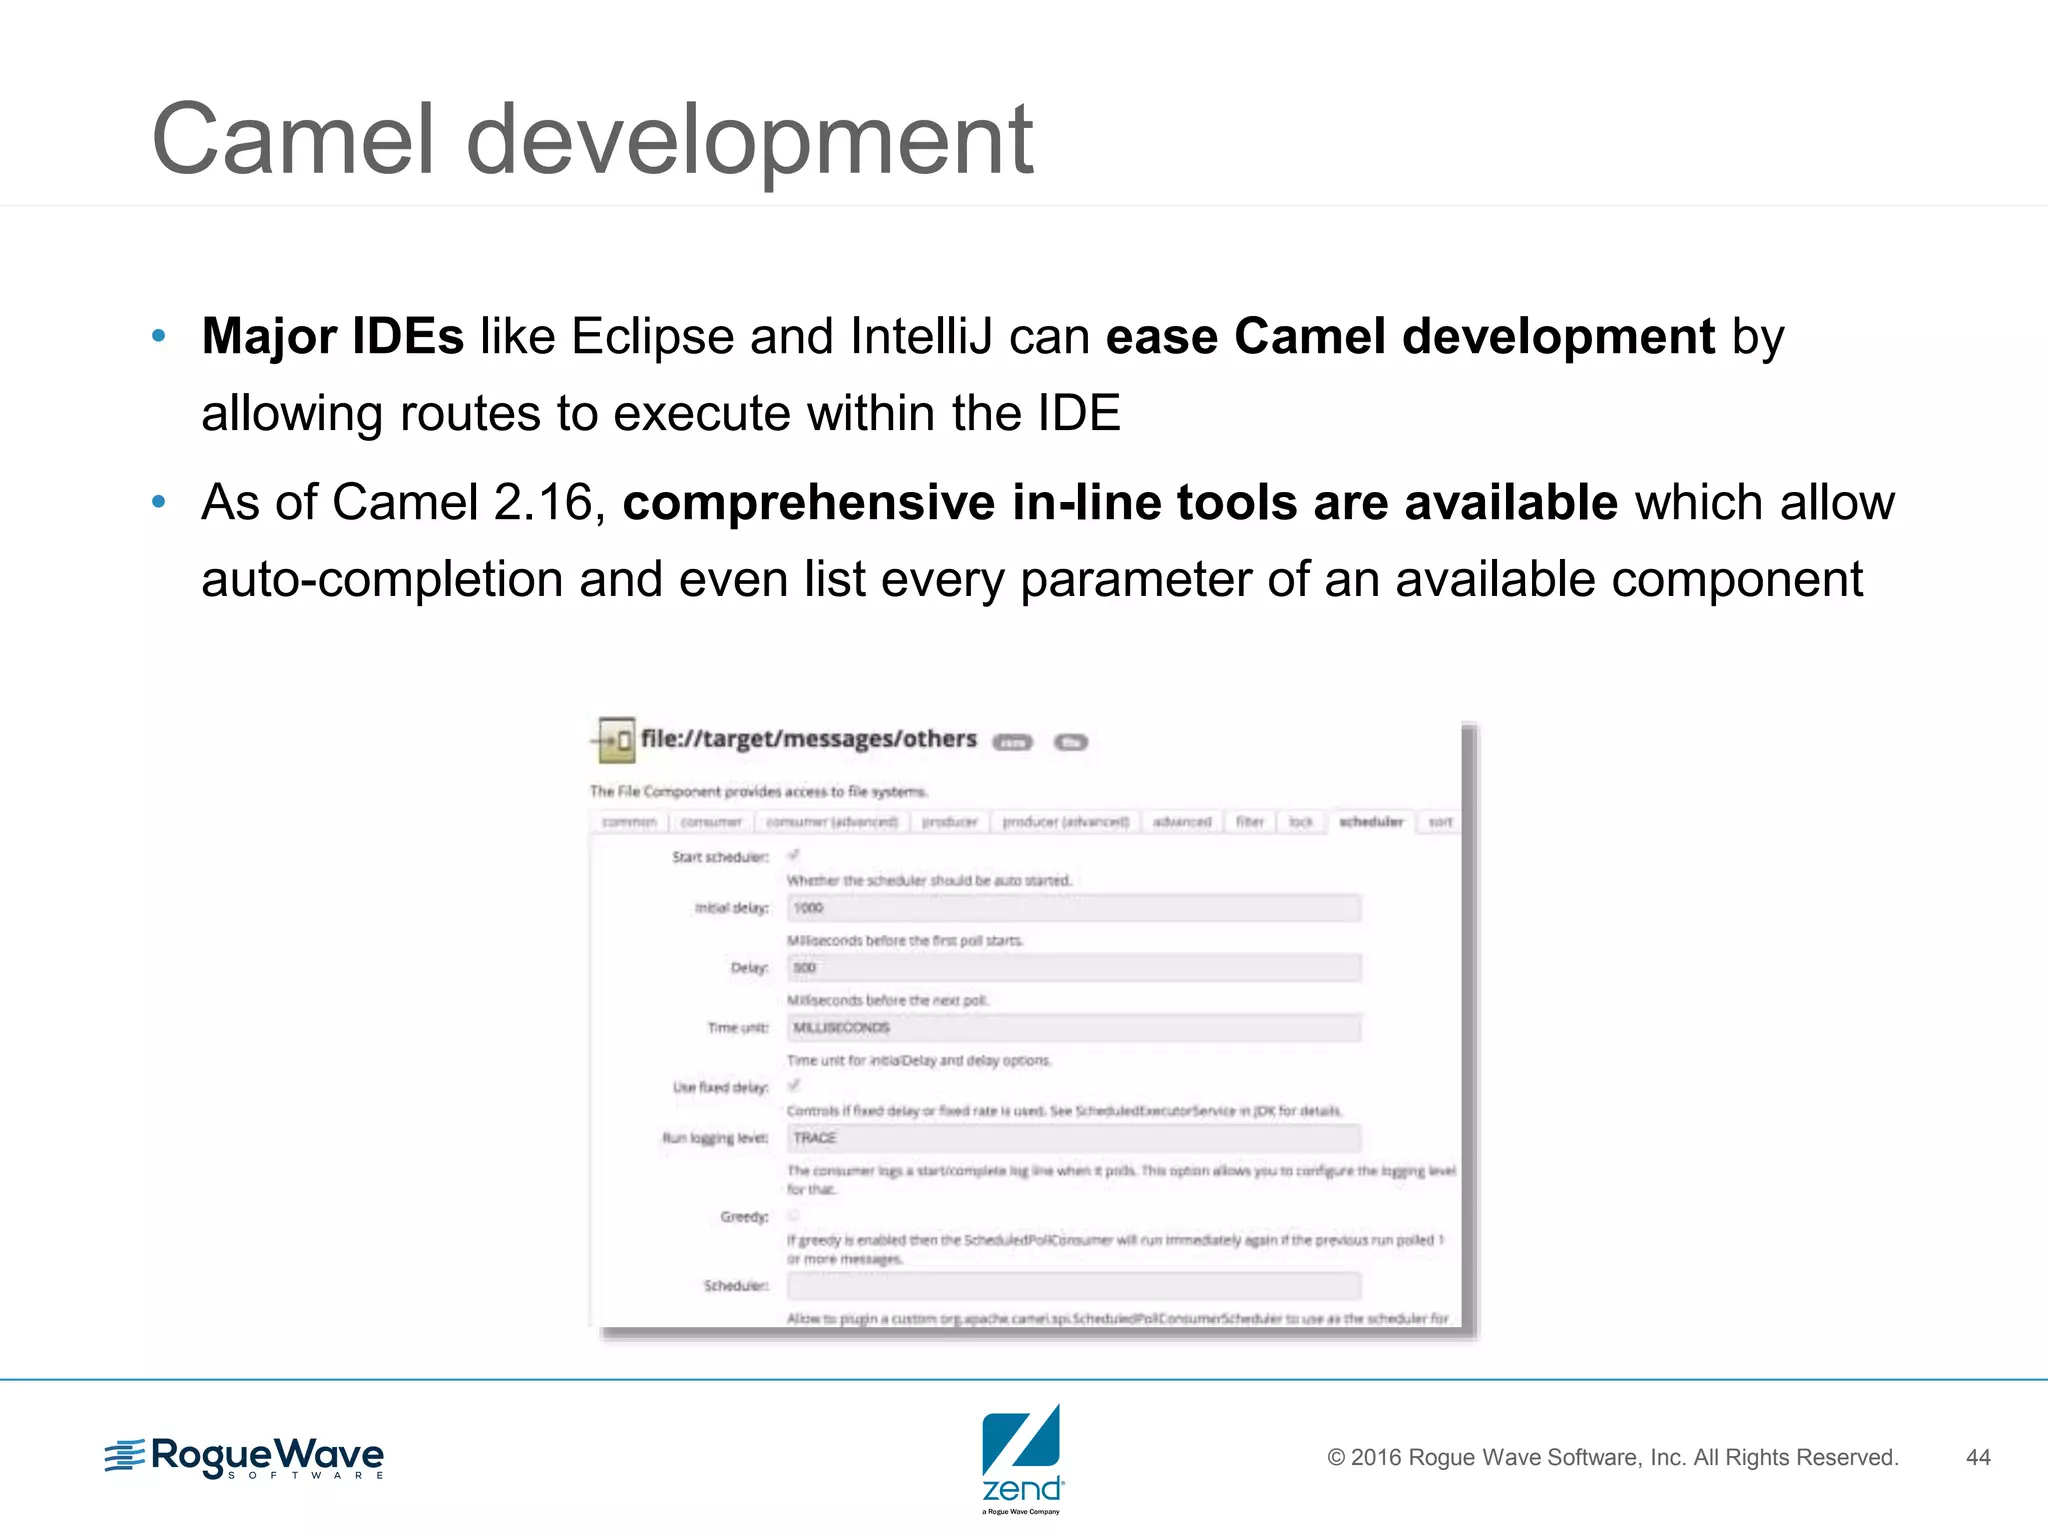
Task: Toggle the Use fixed delay checkbox
Action: 793,1085
